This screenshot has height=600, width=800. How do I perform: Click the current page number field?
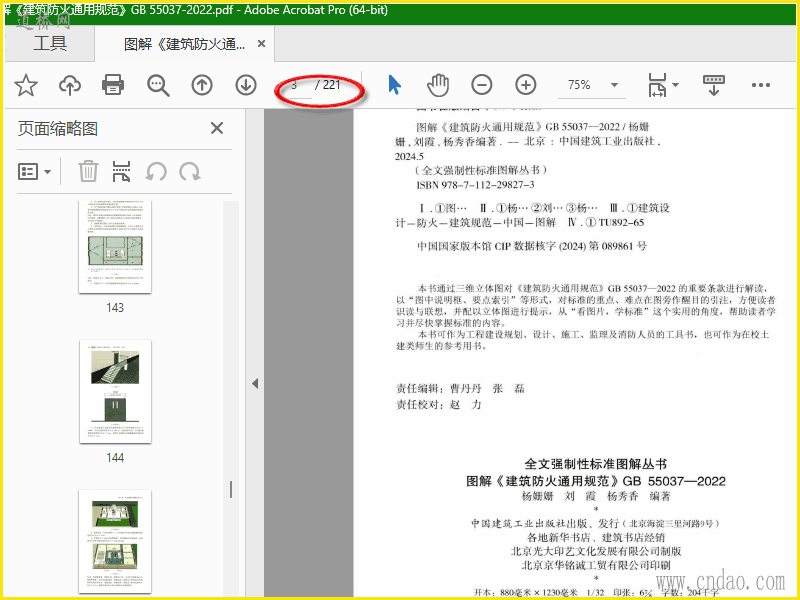pos(296,85)
